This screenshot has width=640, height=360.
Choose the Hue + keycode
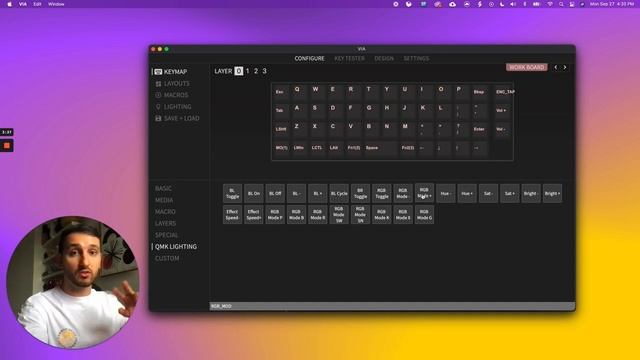tap(467, 193)
